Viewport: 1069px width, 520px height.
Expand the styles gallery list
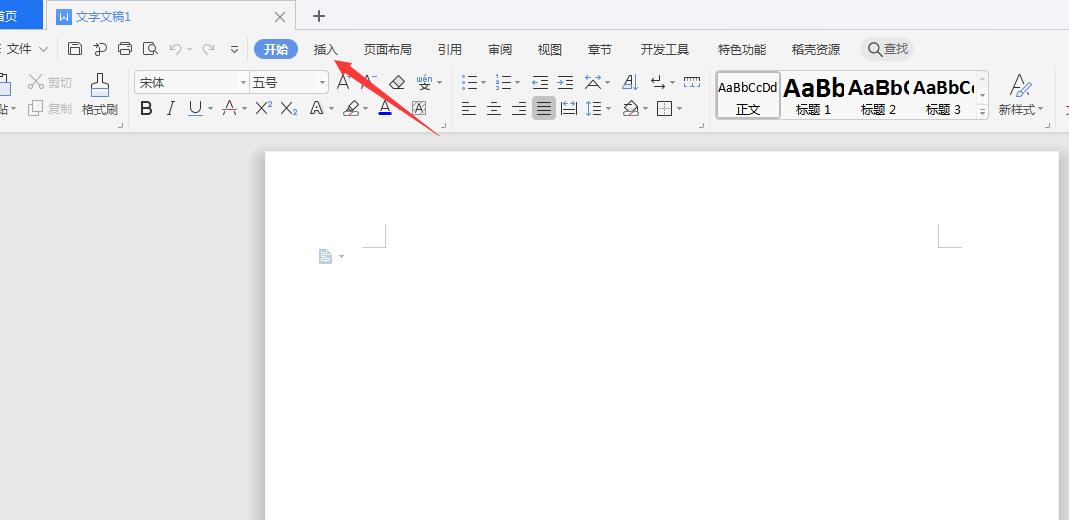982,111
